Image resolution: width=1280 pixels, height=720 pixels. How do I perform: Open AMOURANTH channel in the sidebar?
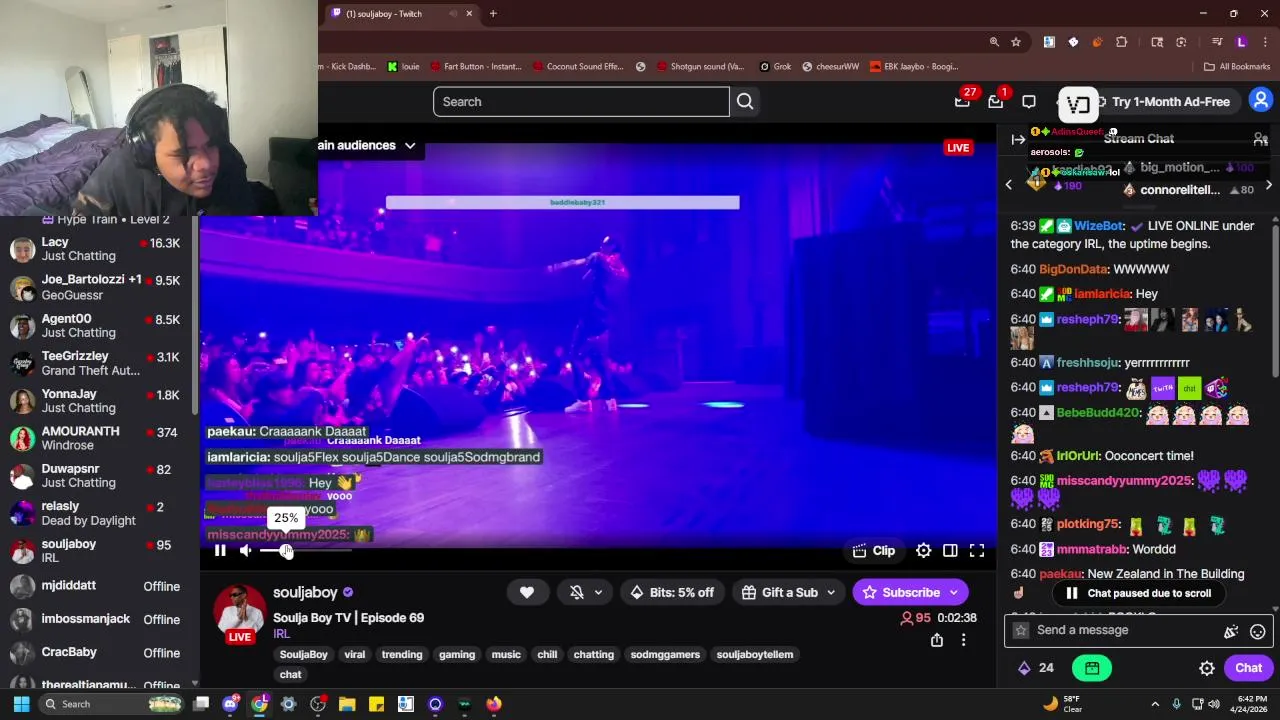tap(97, 438)
